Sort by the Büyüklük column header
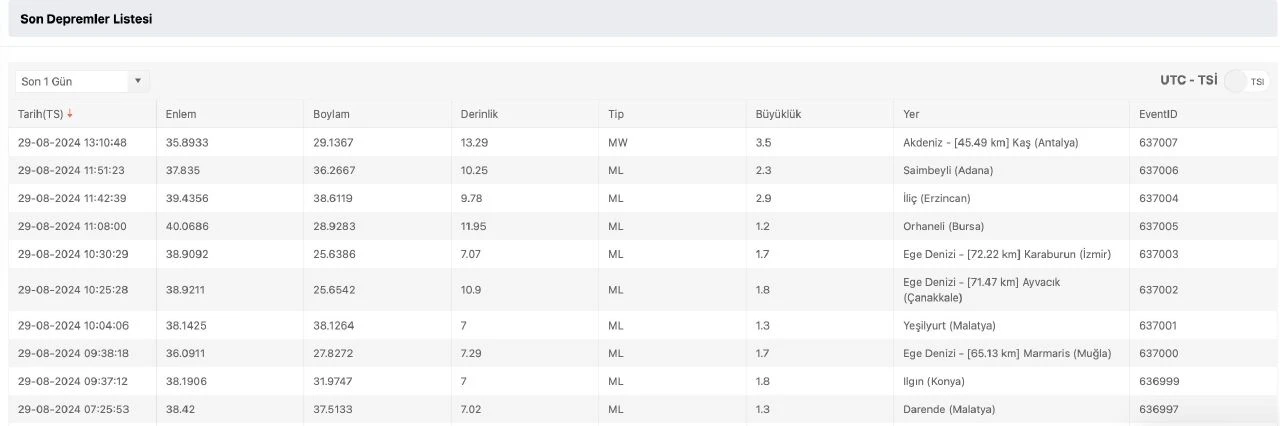Screen dimensions: 1280x426 tap(778, 114)
